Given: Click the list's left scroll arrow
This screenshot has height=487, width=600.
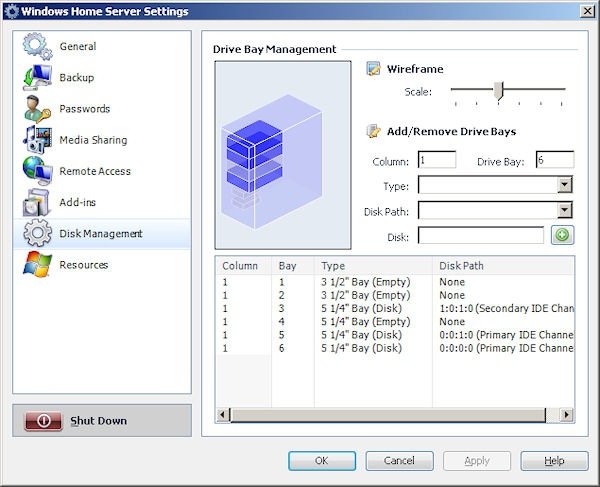Looking at the screenshot, I should pyautogui.click(x=222, y=415).
